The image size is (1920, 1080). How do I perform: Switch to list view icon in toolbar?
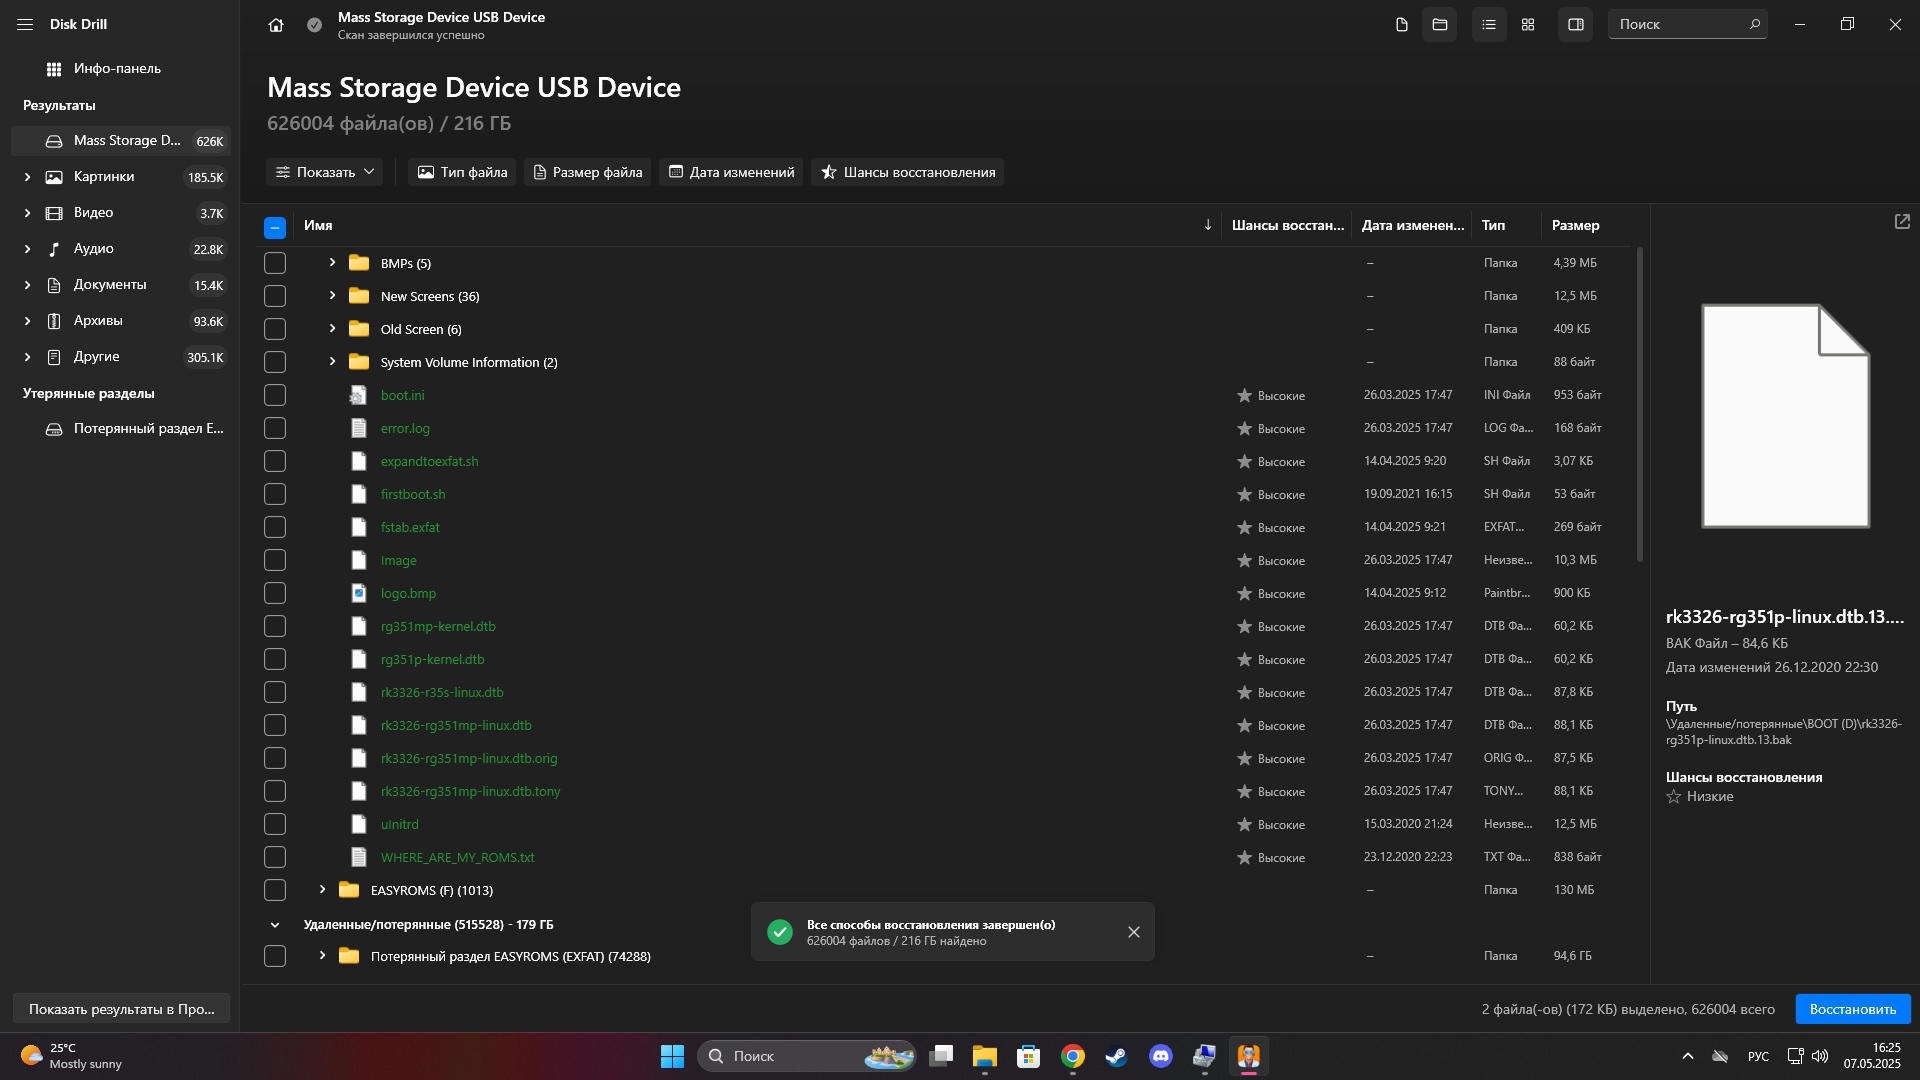point(1489,24)
